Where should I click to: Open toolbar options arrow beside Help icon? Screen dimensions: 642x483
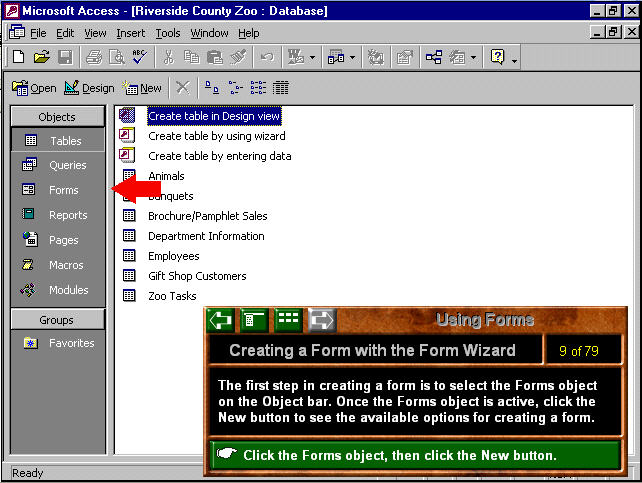514,61
